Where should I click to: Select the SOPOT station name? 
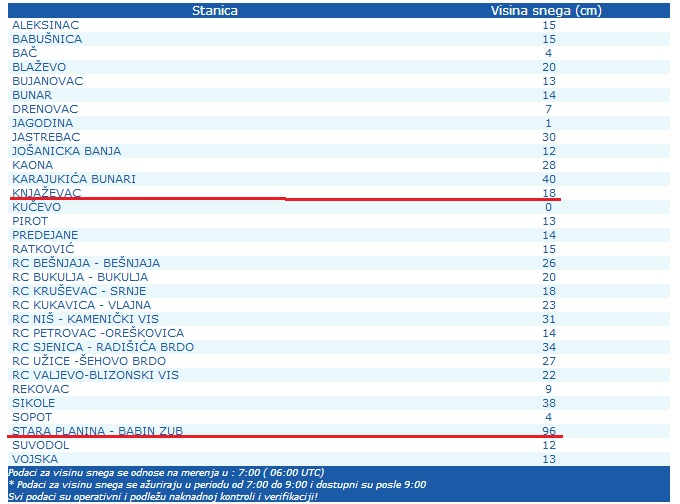pyautogui.click(x=32, y=417)
